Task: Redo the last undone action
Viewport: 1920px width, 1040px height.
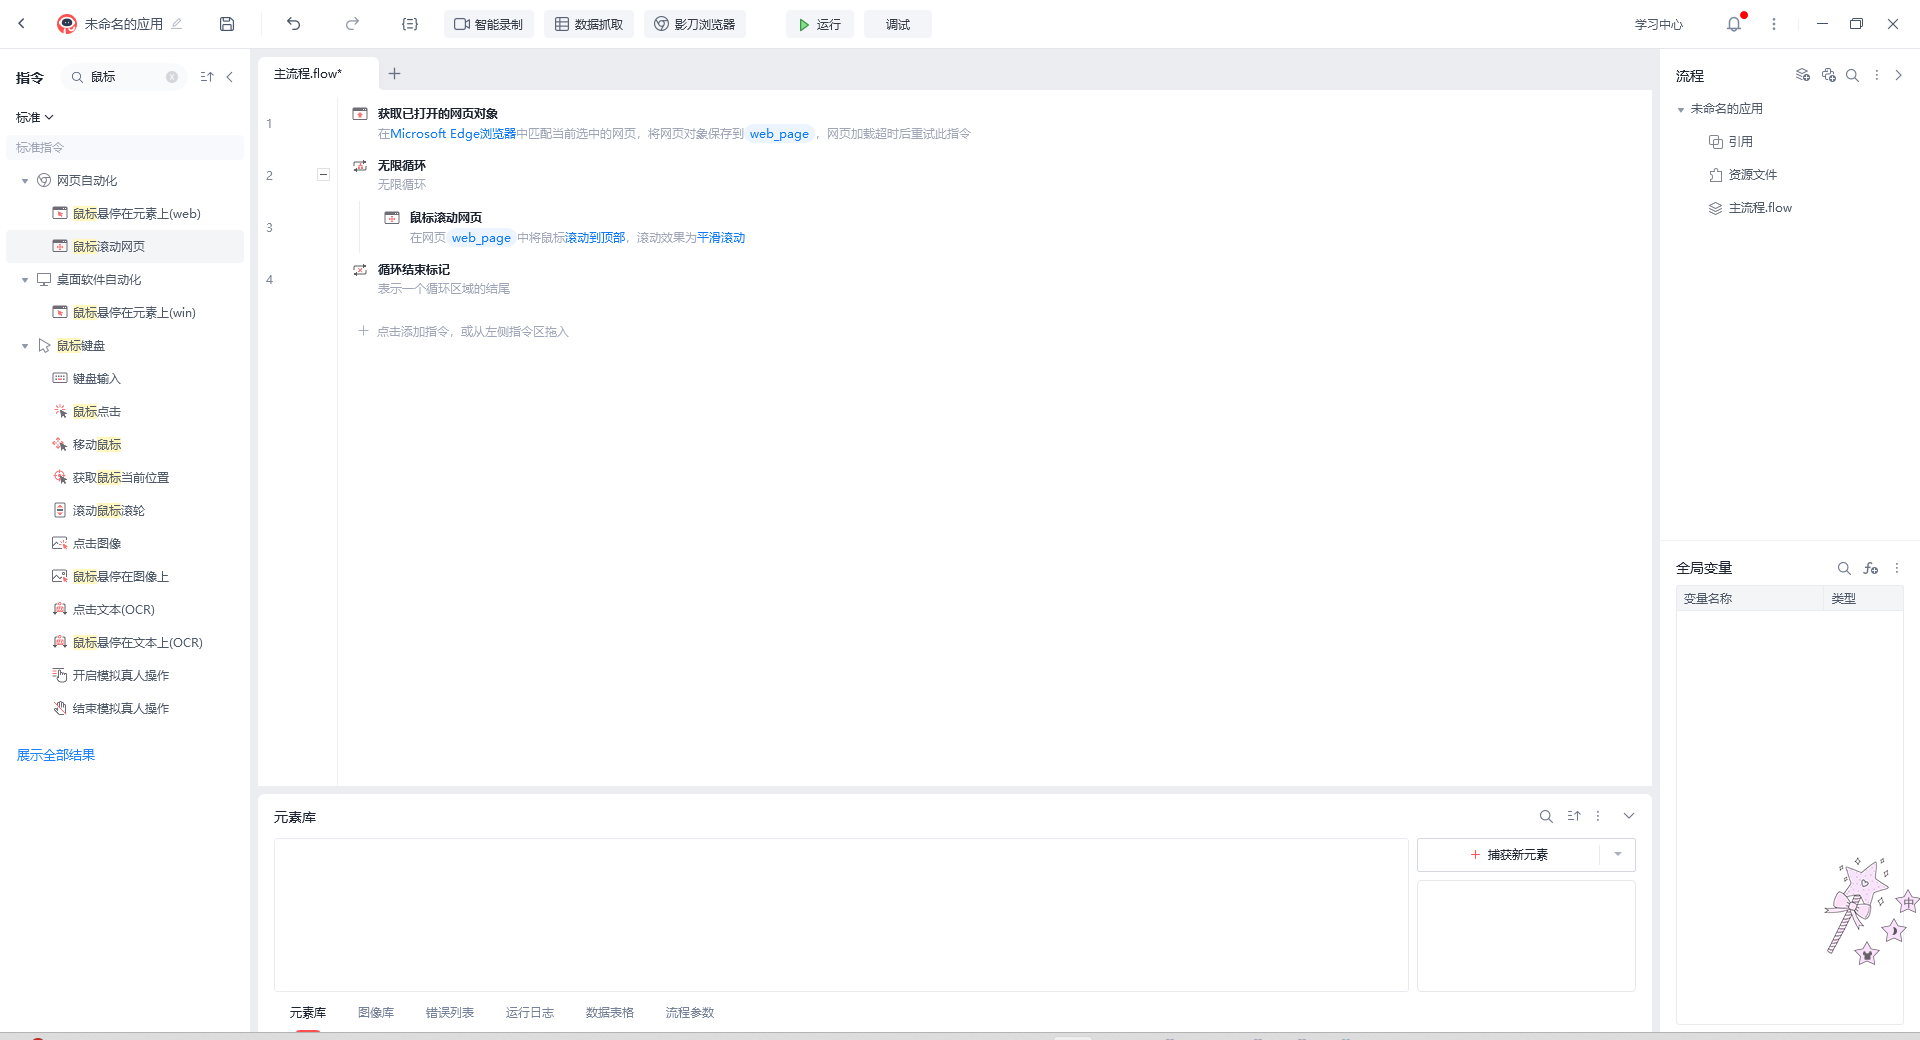Action: [x=352, y=24]
